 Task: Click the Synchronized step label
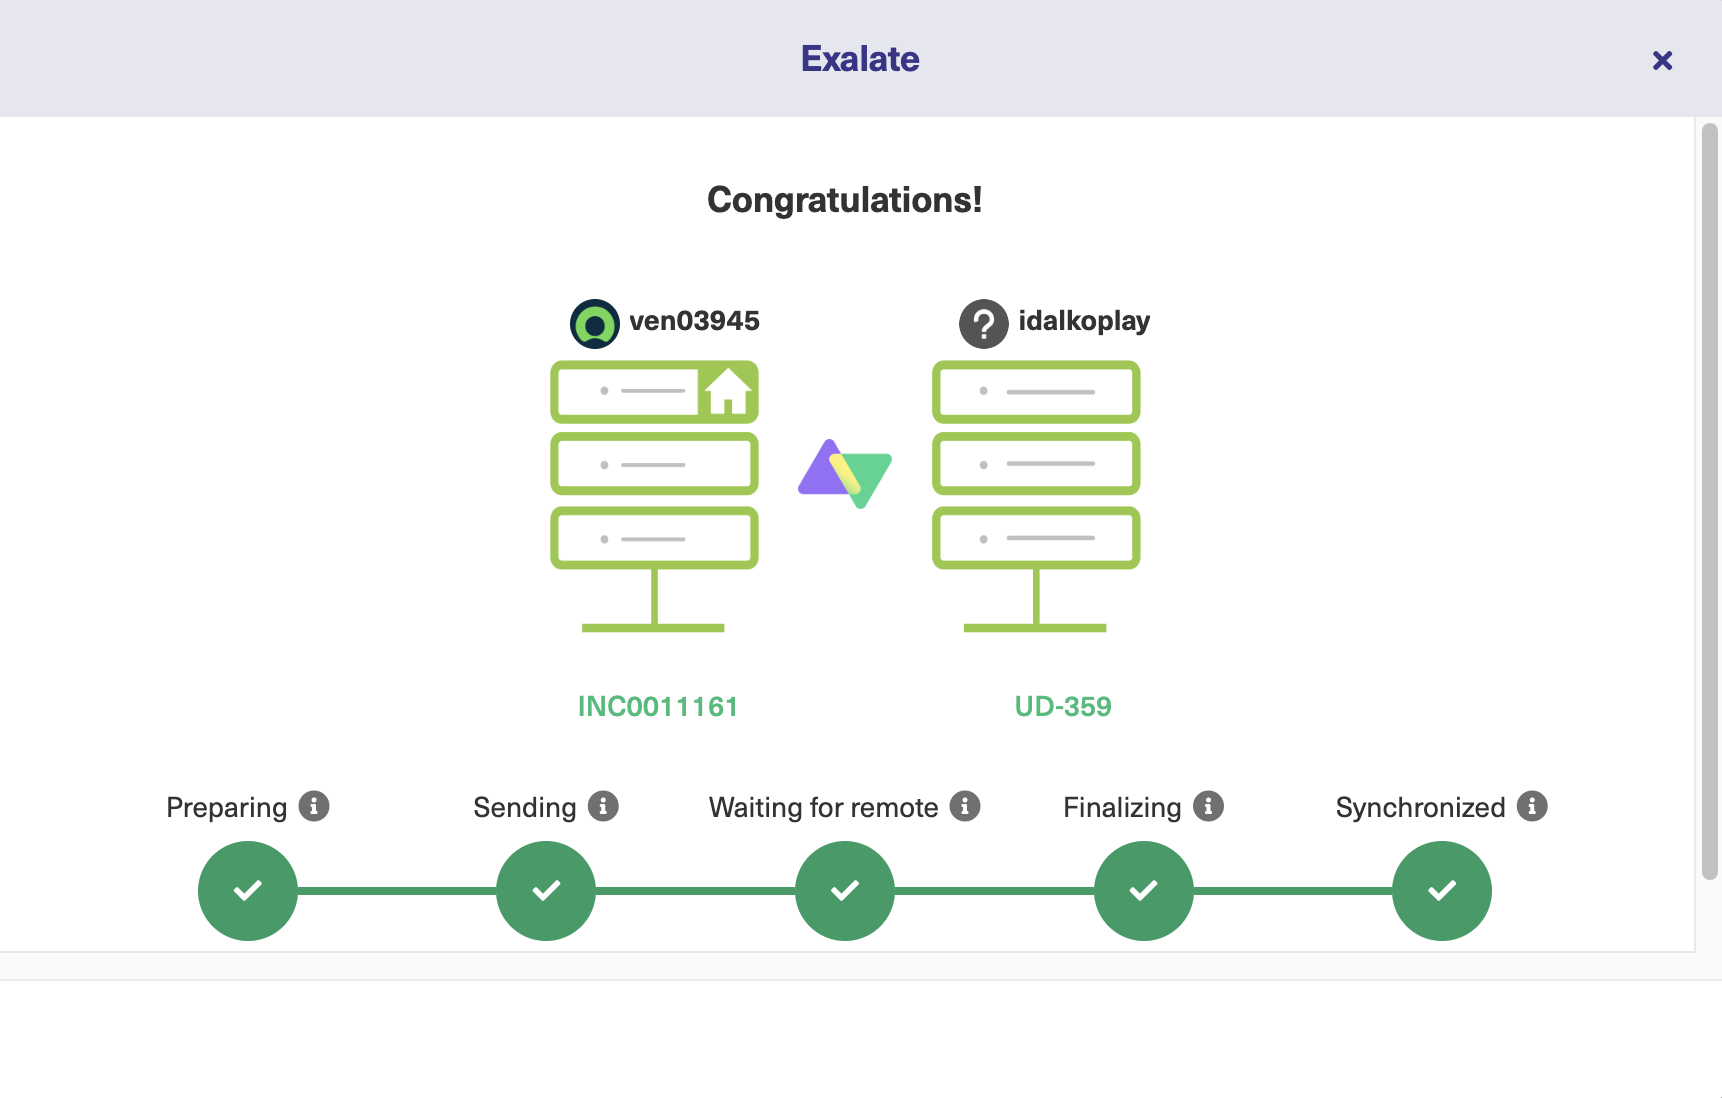[1420, 807]
